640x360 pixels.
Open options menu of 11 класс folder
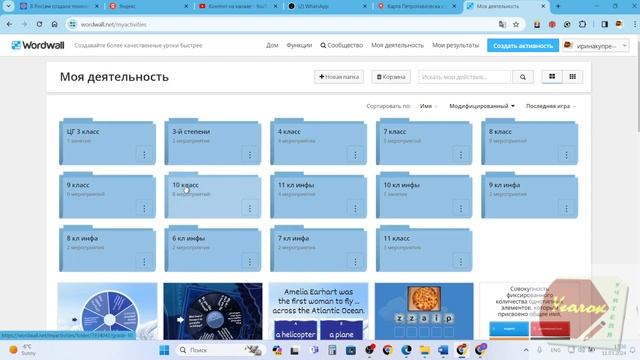tap(461, 262)
